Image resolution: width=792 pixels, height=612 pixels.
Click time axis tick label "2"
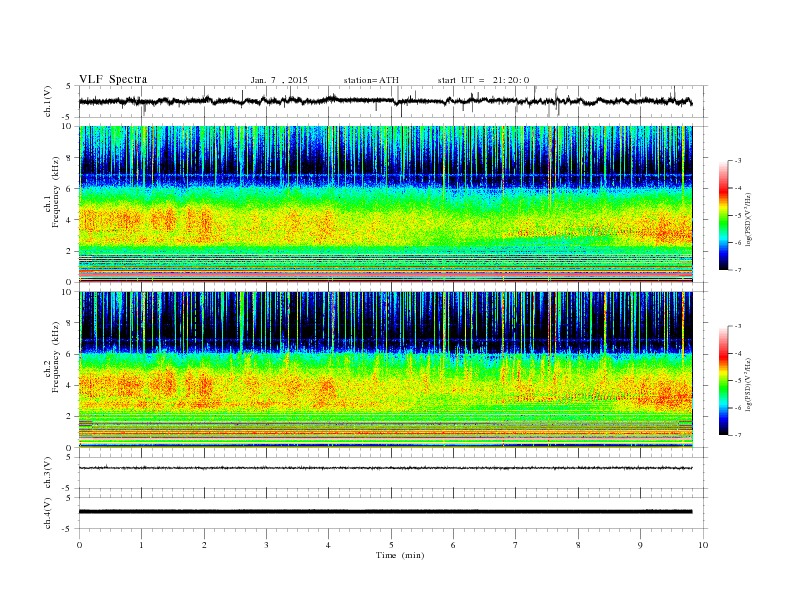204,545
